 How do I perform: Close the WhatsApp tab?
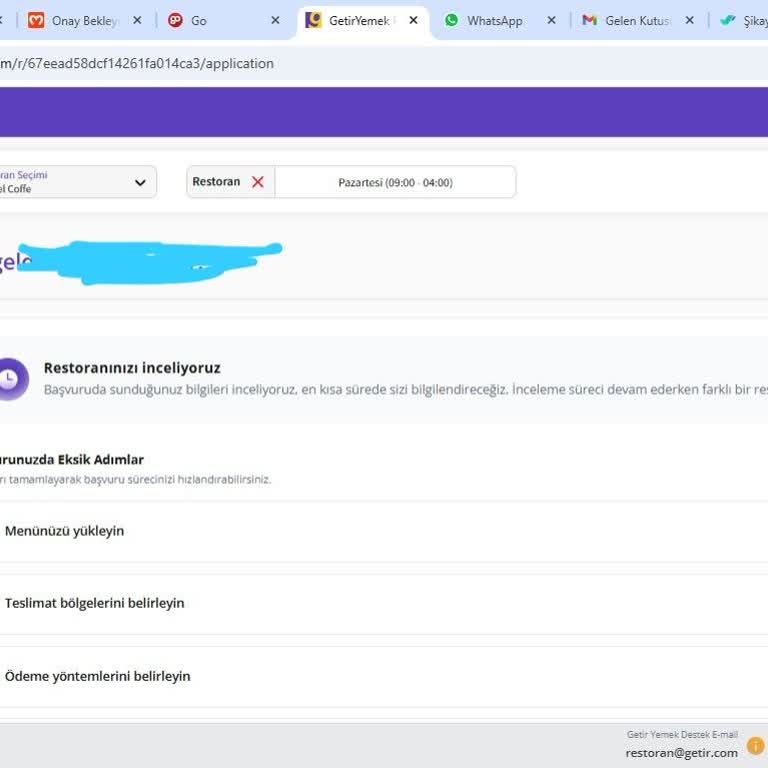552,20
